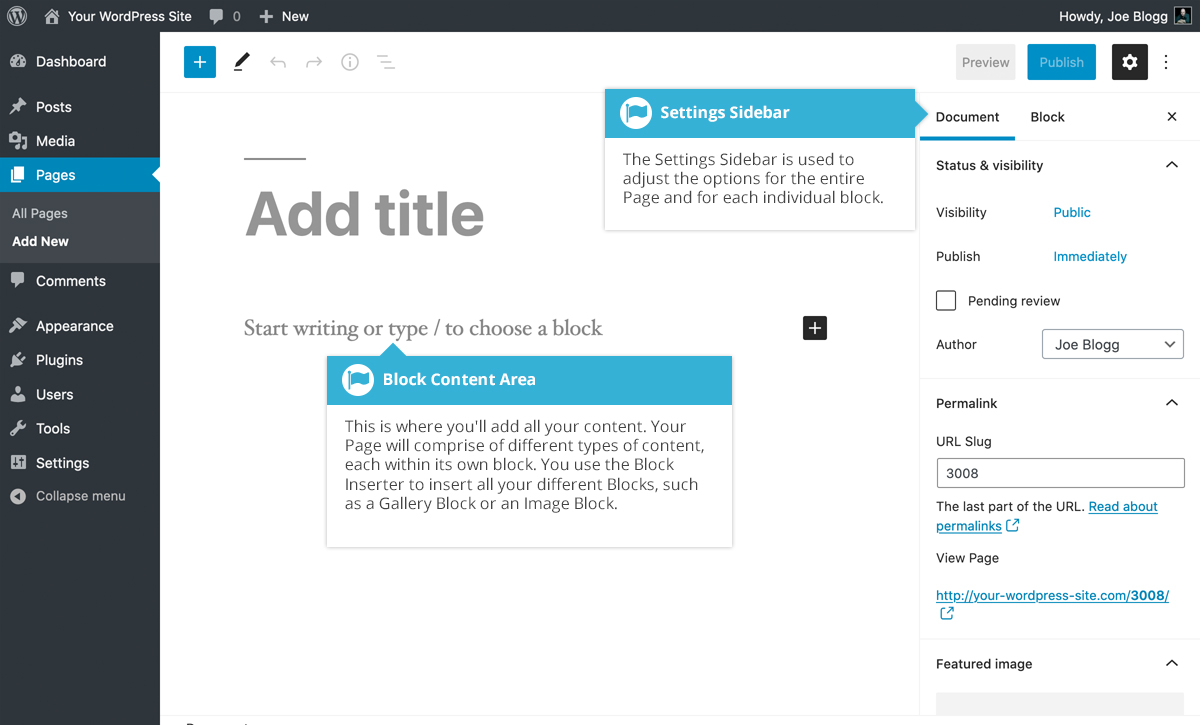Collapse the Permalink section
Viewport: 1200px width, 725px height.
[1171, 402]
